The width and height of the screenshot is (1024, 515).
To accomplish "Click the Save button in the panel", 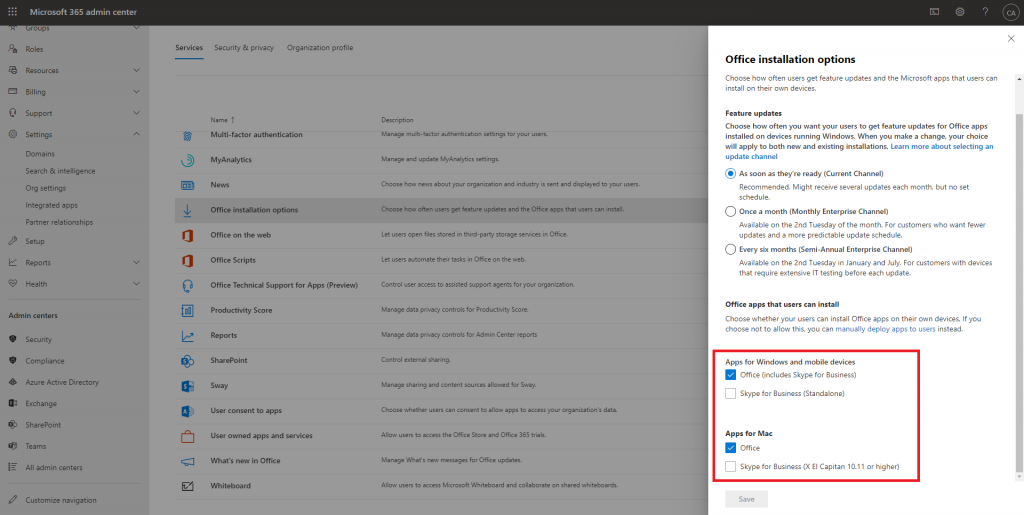I will (x=746, y=499).
